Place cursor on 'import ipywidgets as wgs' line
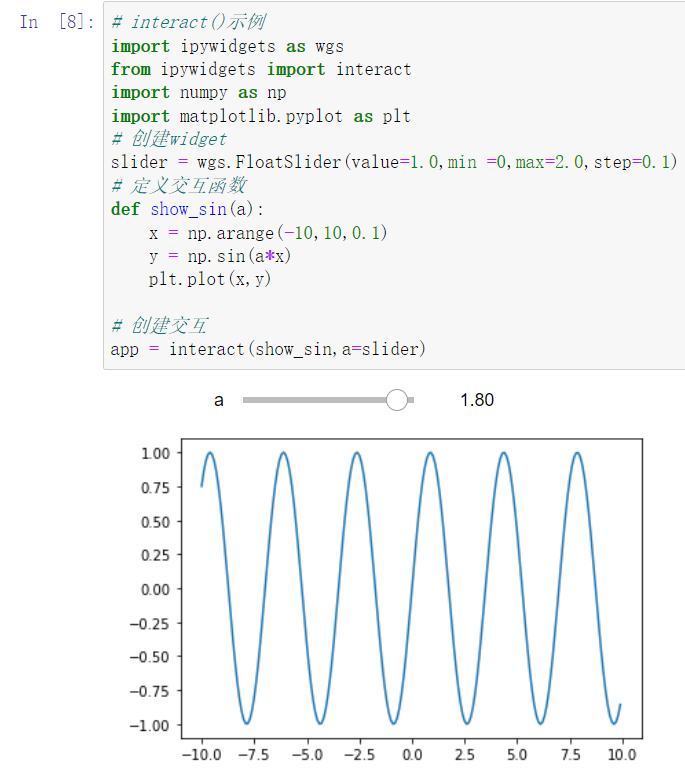685x773 pixels. point(227,46)
